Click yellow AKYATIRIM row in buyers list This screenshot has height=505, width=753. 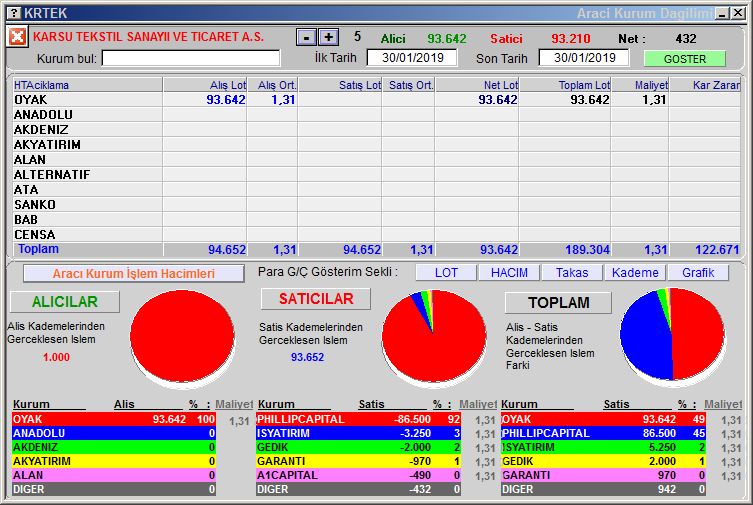coord(114,461)
